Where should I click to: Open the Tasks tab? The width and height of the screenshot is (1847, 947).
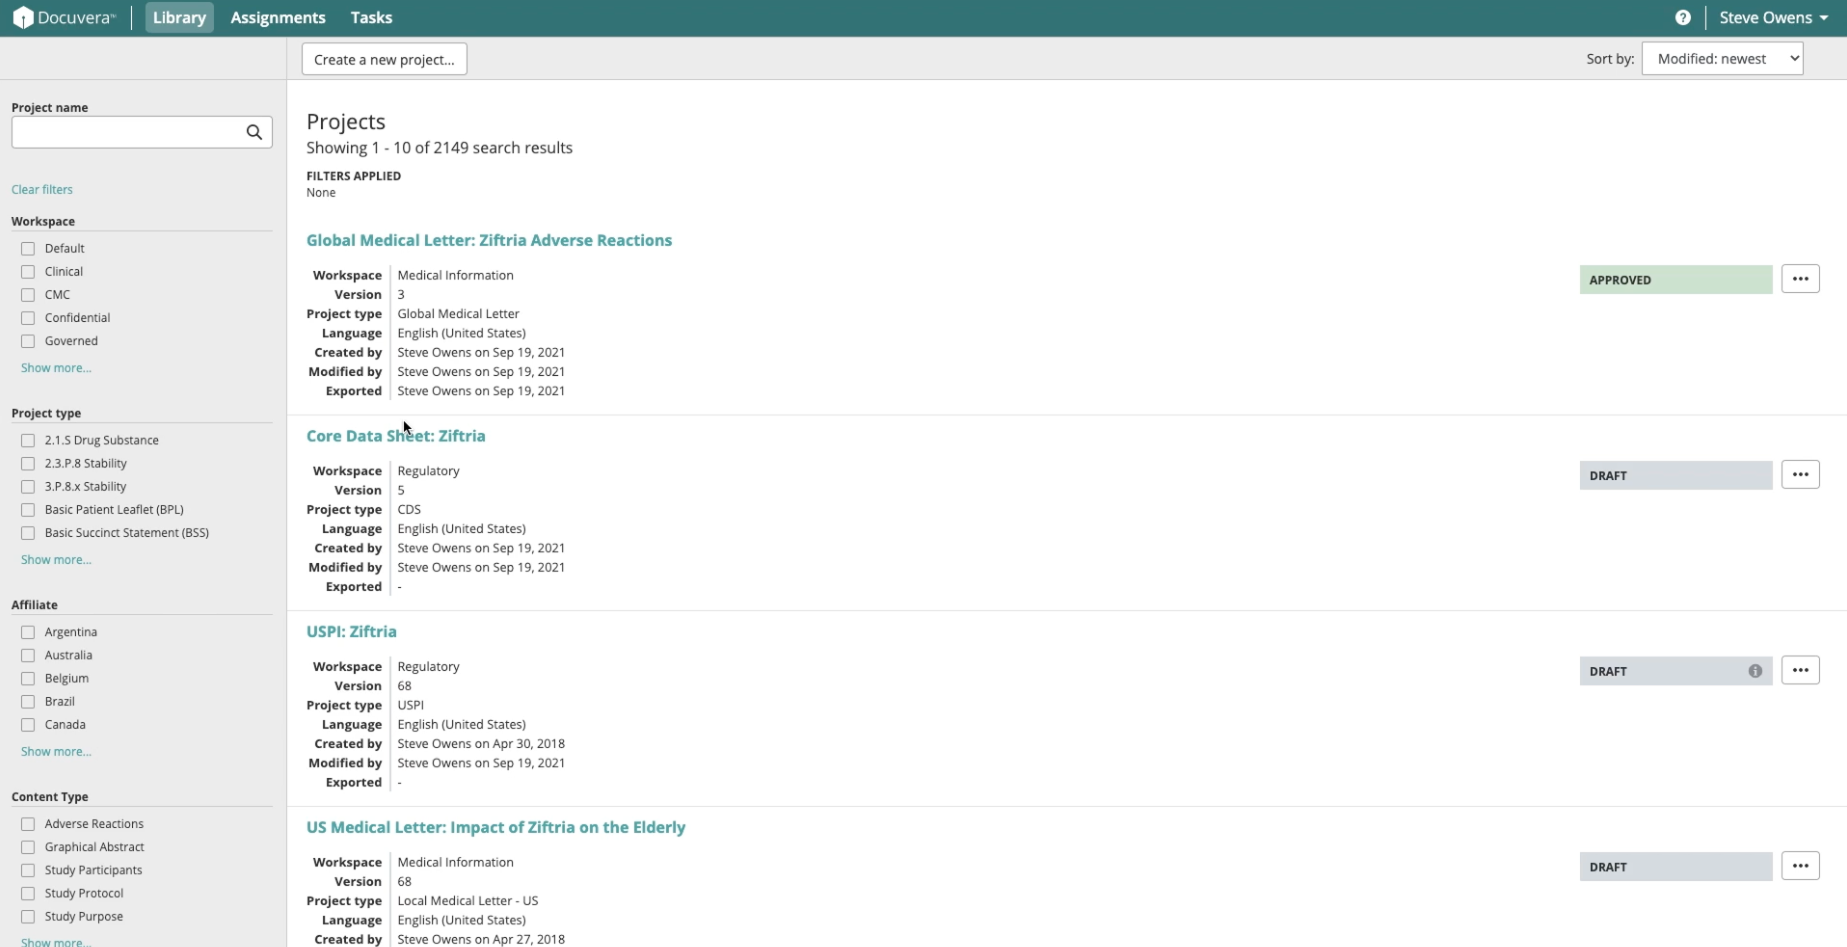371,18
